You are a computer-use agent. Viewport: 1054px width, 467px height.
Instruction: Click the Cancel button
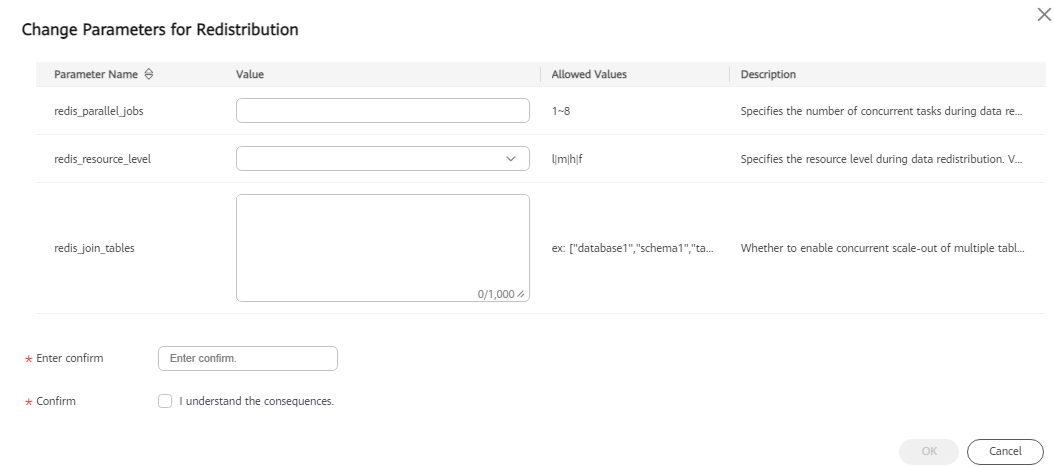1005,452
